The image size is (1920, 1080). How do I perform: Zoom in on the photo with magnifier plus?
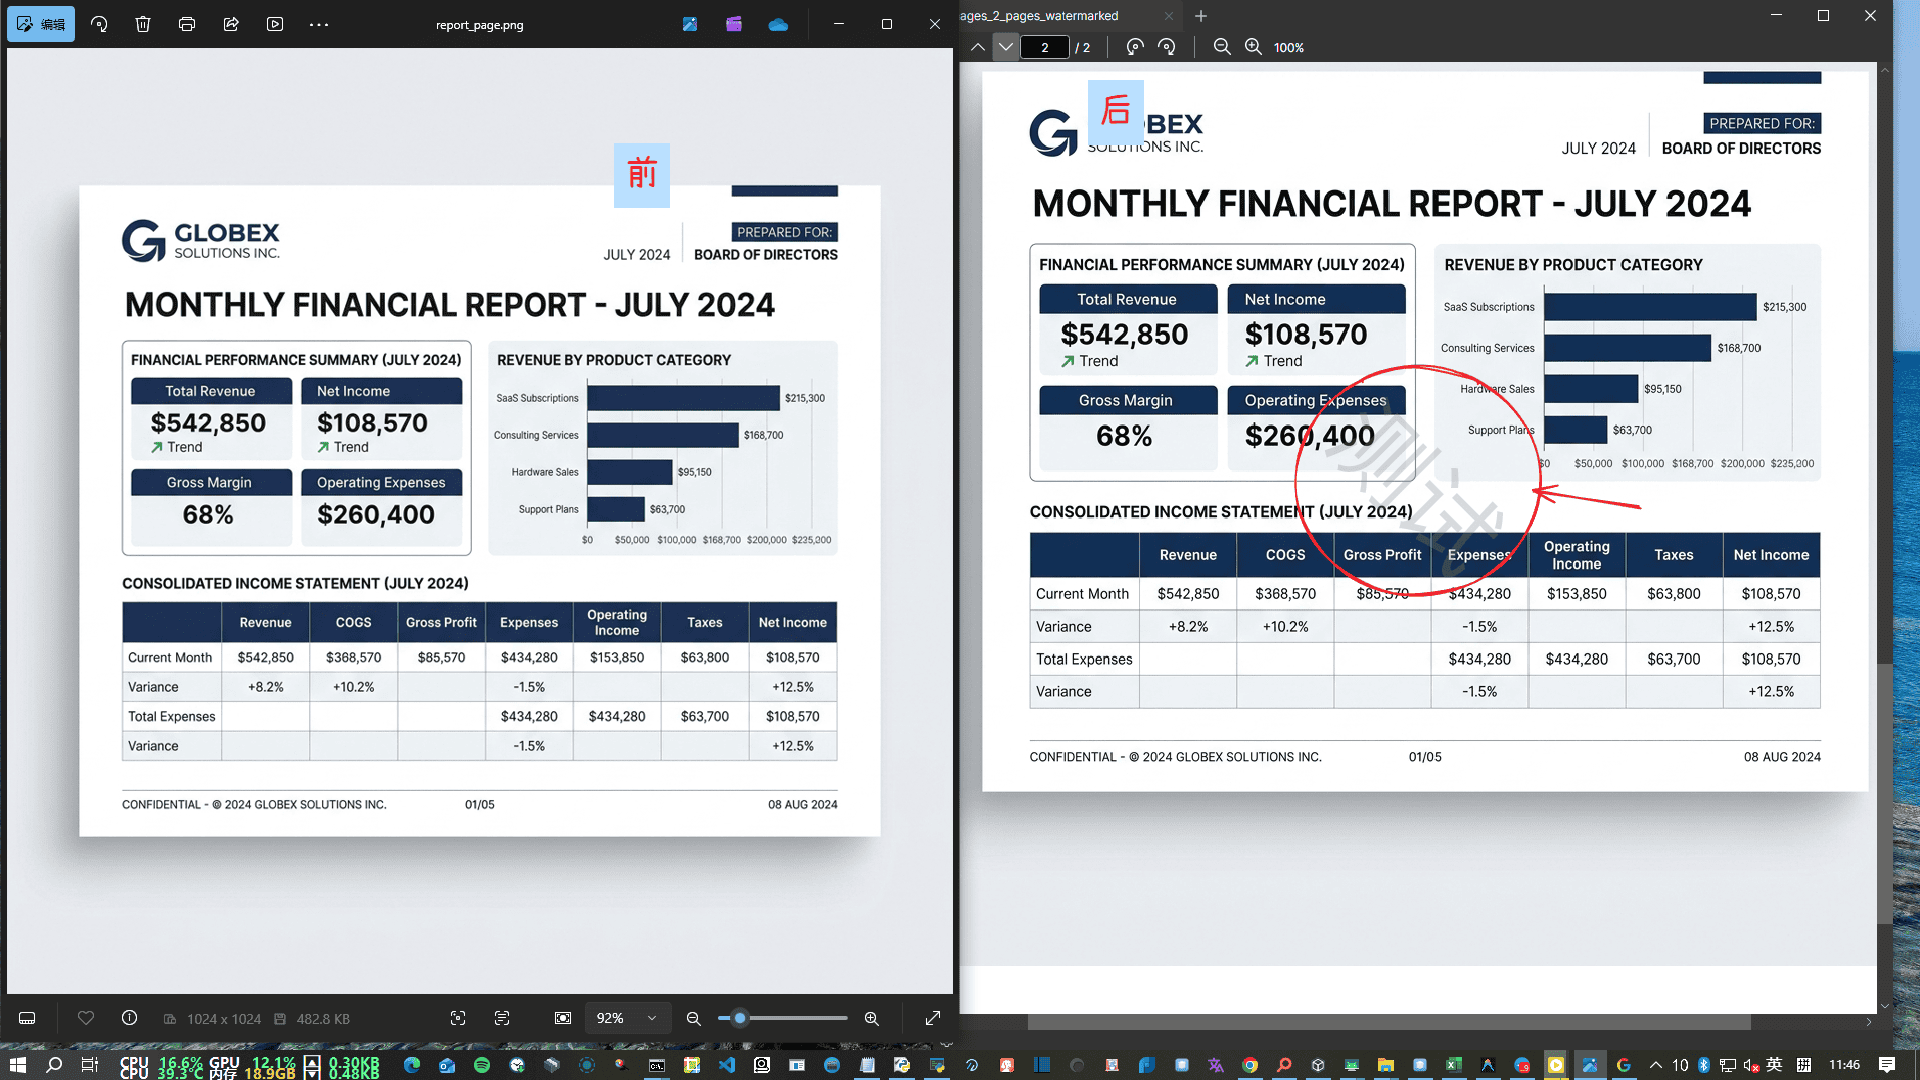[872, 1018]
